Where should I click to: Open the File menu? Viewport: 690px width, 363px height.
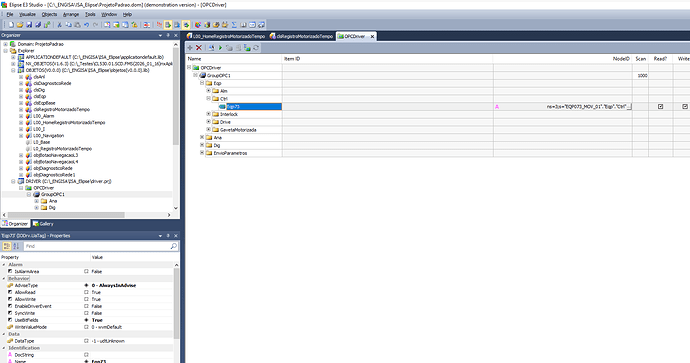point(10,15)
